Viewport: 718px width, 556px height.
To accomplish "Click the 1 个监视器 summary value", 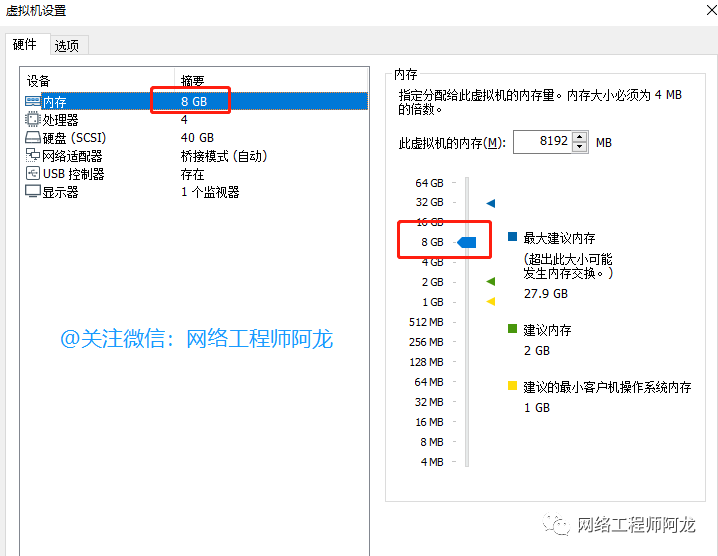I will [210, 192].
